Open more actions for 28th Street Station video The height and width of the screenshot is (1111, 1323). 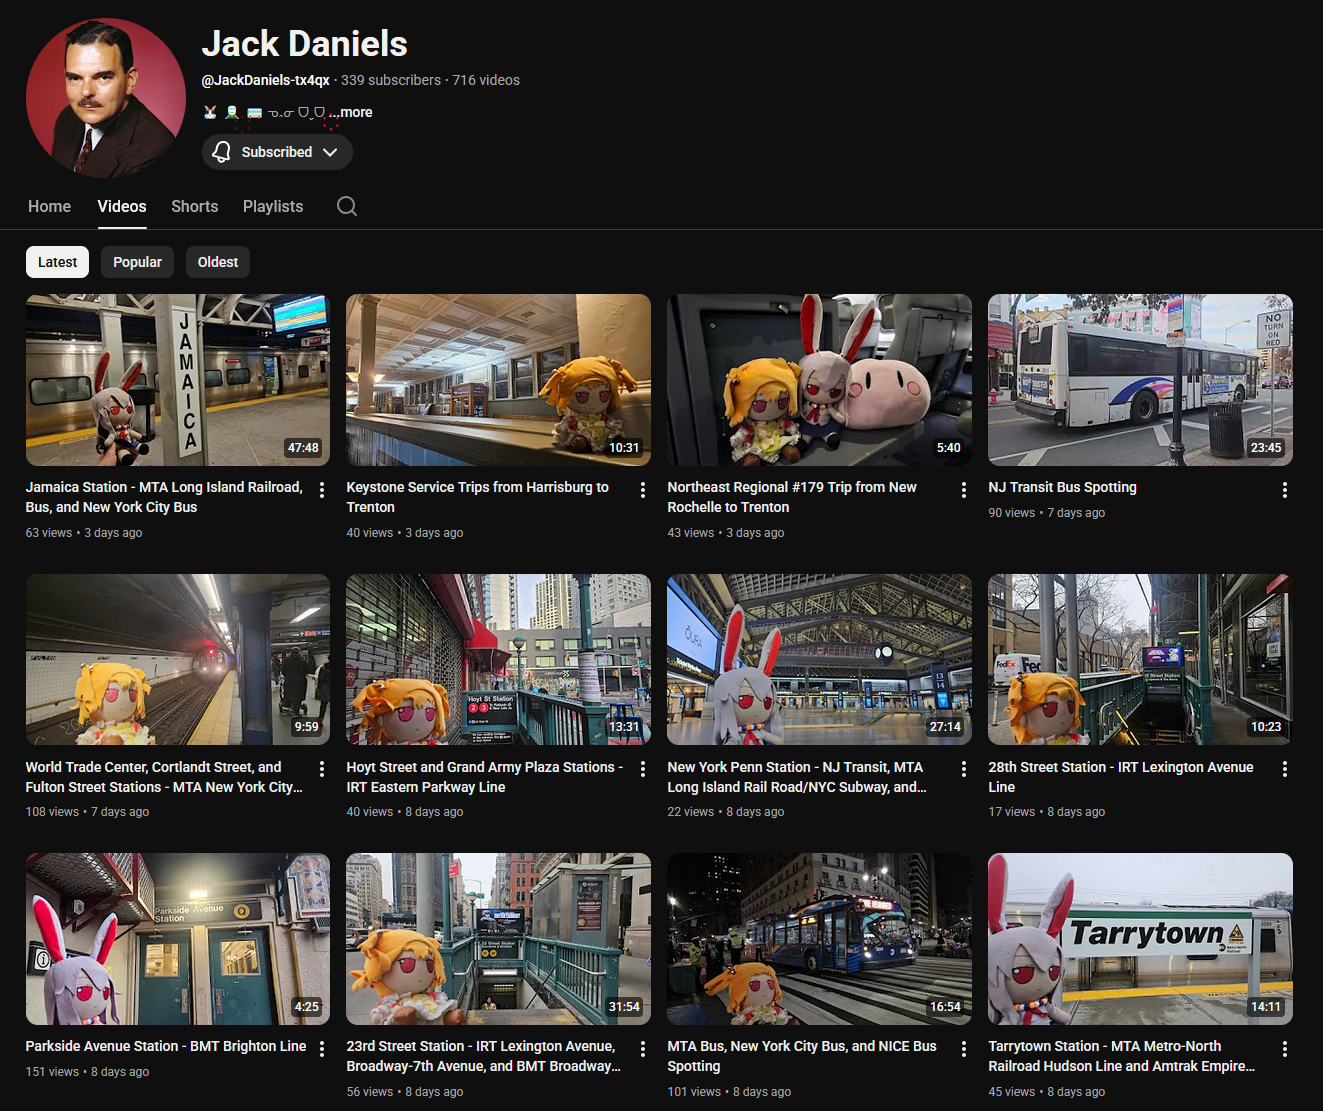click(1285, 769)
